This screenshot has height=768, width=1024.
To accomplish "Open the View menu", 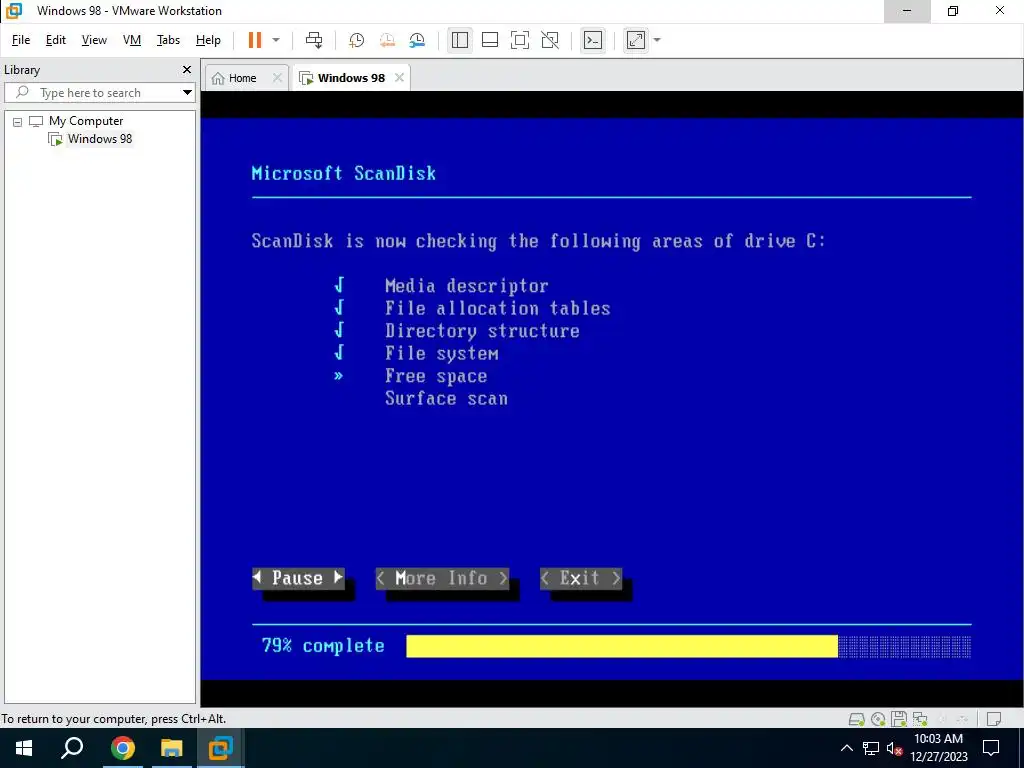I will [x=94, y=40].
